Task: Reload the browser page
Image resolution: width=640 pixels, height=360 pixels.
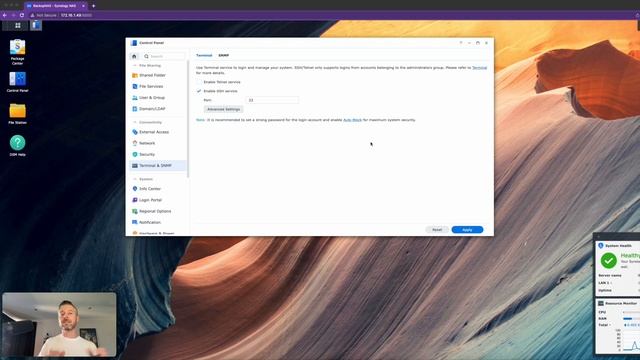Action: (x=22, y=15)
